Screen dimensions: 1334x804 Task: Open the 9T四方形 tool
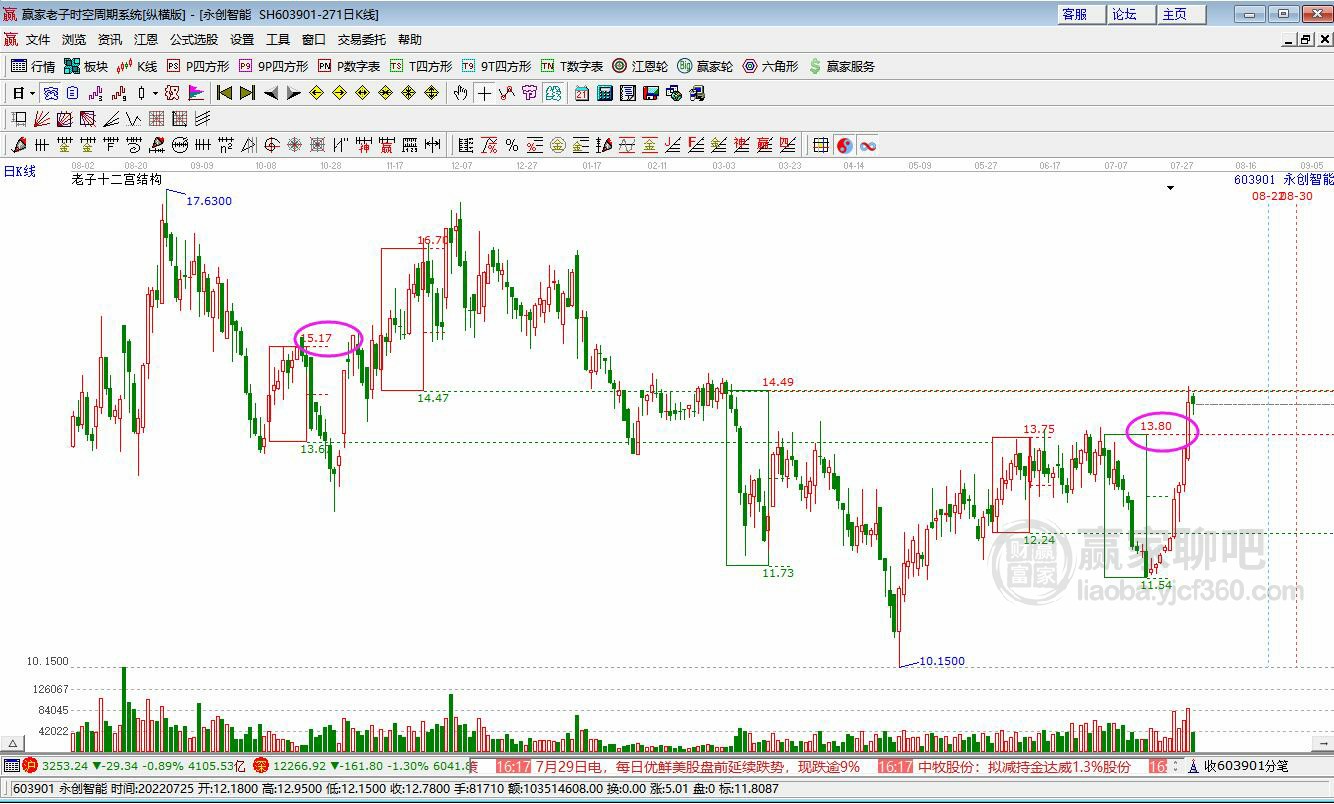496,66
